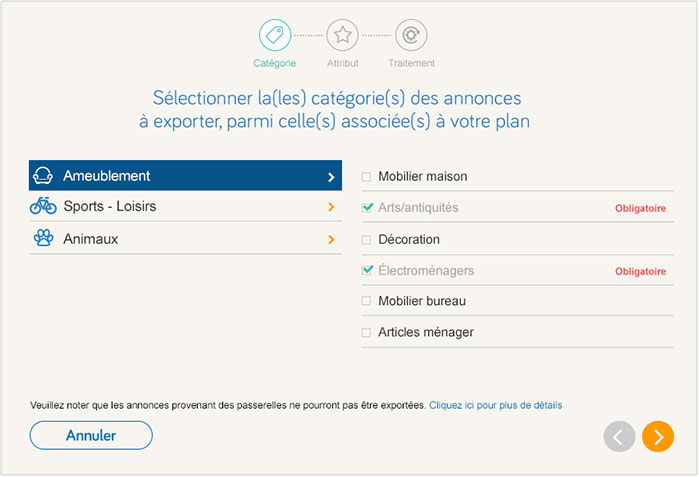Go back with the grey left arrow
Viewport: 699px width, 477px height.
coord(619,436)
